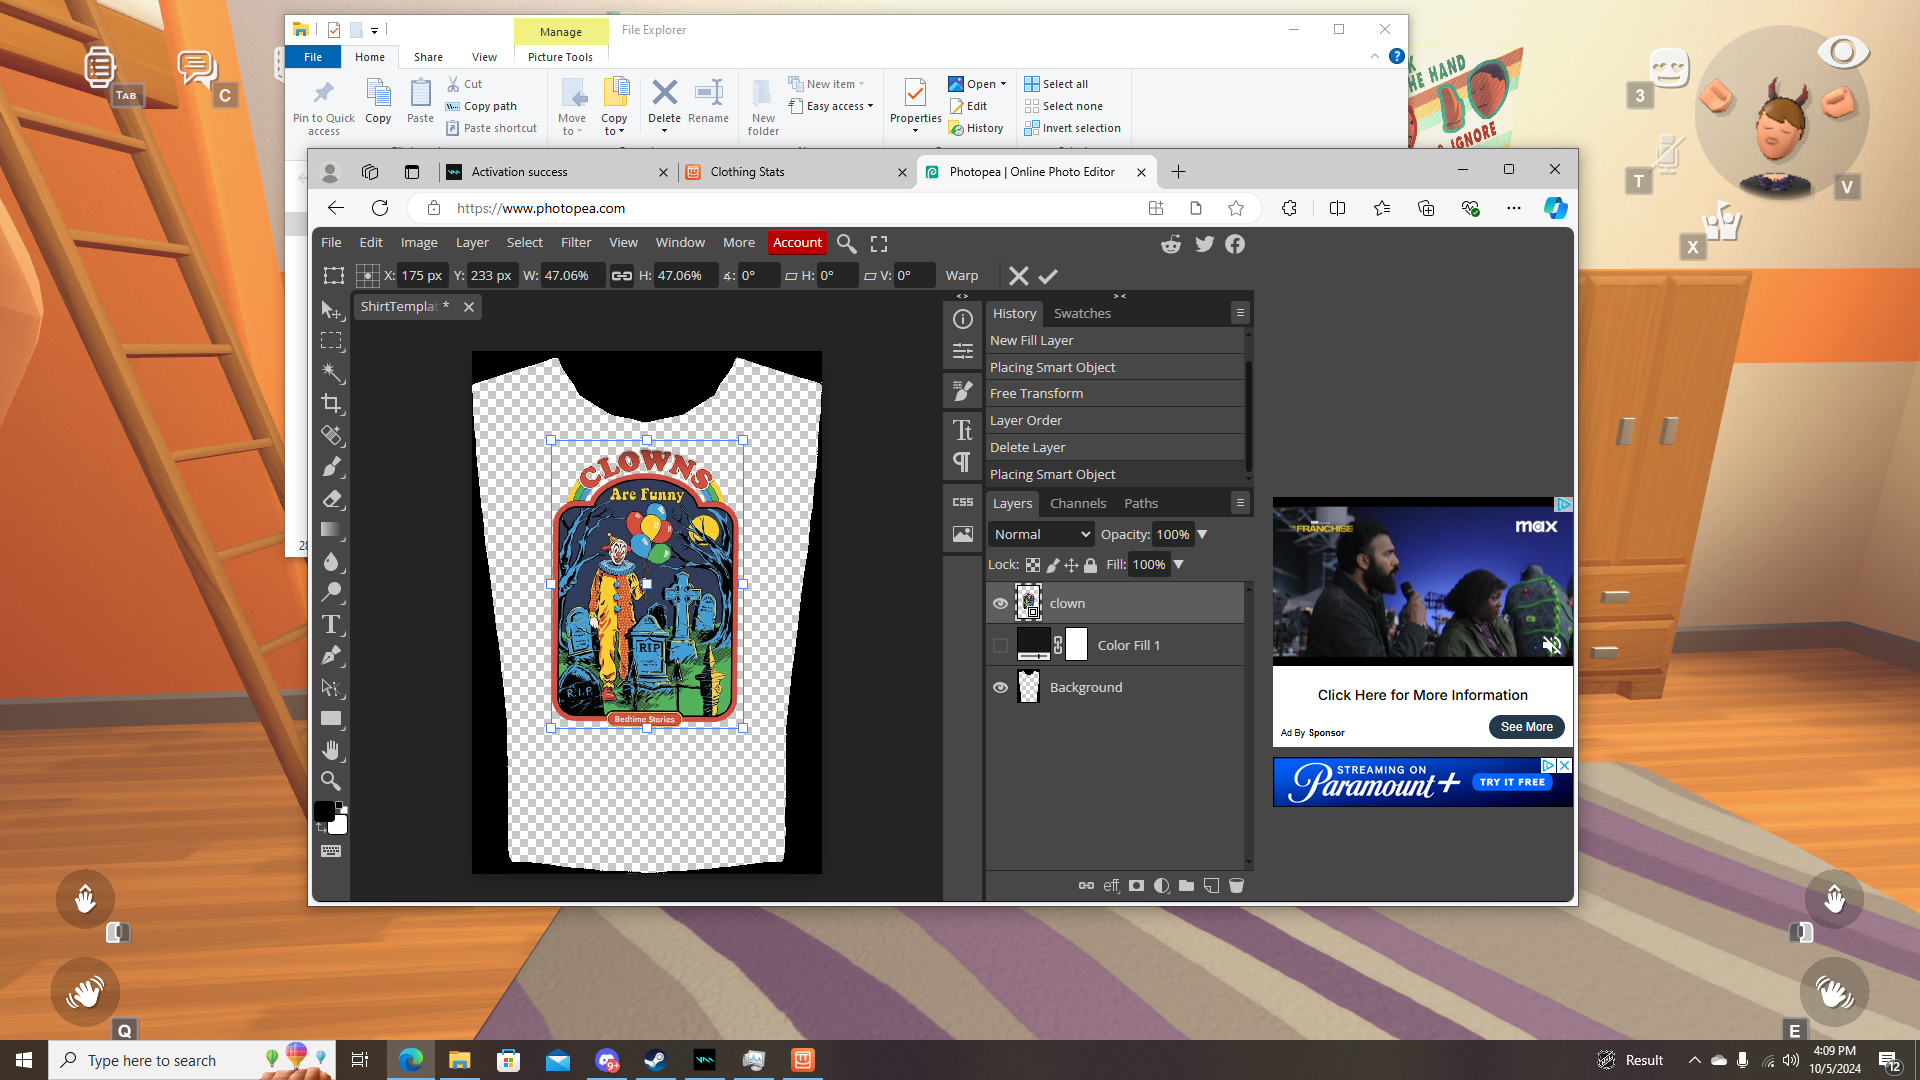Select the Type tool in left toolbar
Screen dimensions: 1920x1080
332,625
